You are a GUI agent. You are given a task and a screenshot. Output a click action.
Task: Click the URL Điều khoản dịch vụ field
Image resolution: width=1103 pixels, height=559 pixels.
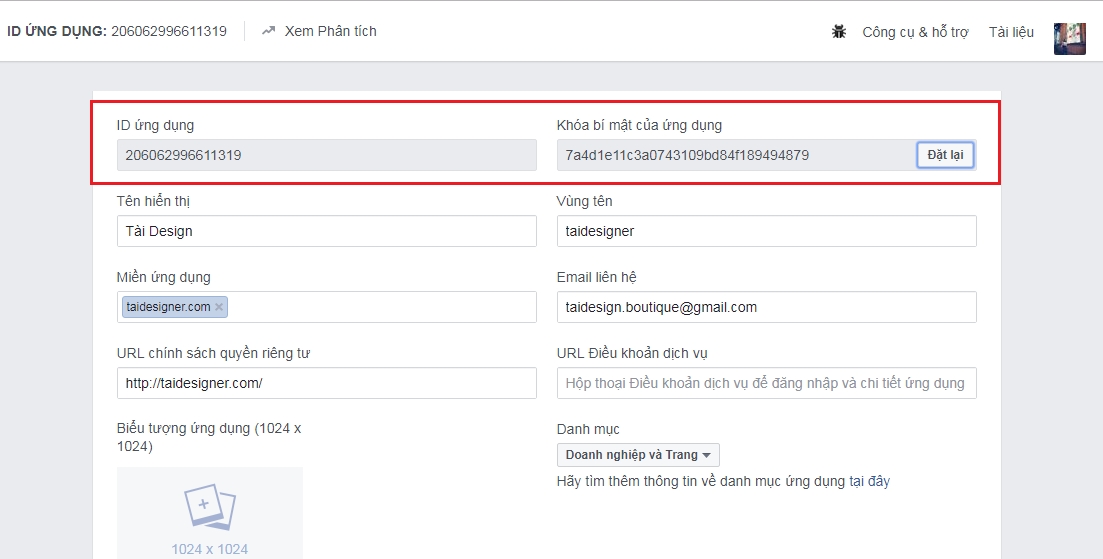[x=766, y=383]
